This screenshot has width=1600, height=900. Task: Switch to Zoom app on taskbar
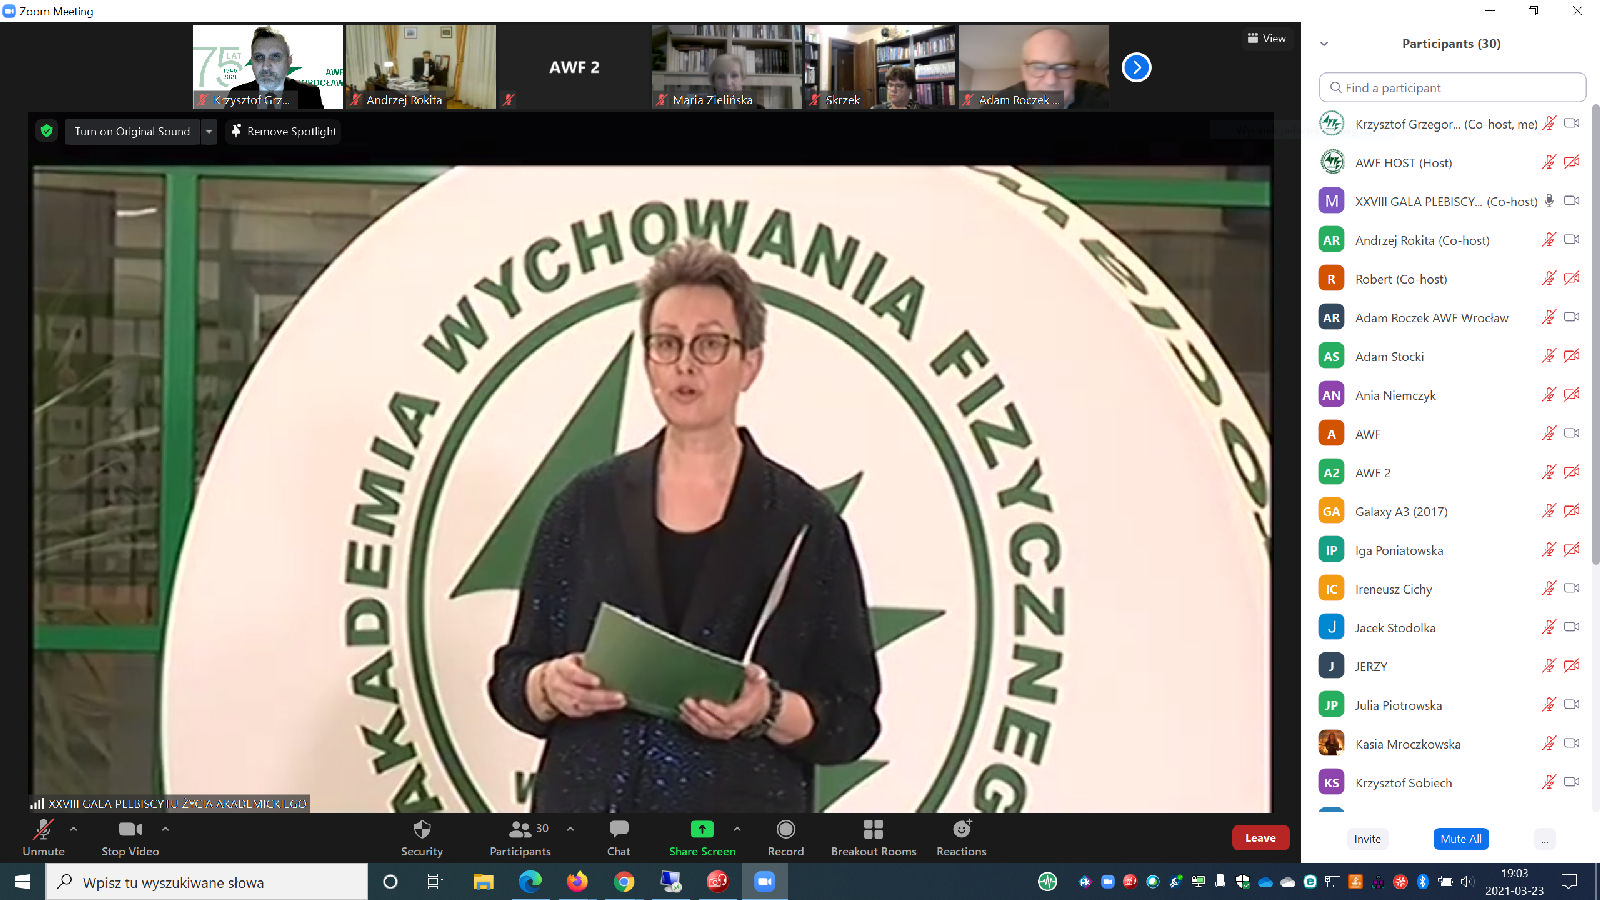(765, 881)
